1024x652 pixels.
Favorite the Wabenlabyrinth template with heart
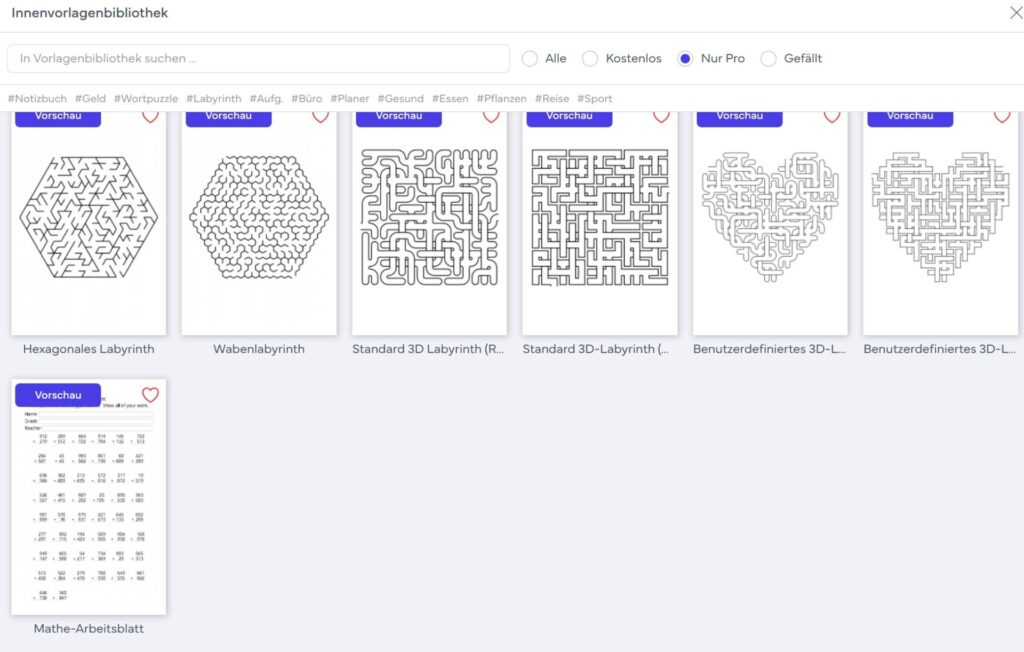(321, 117)
